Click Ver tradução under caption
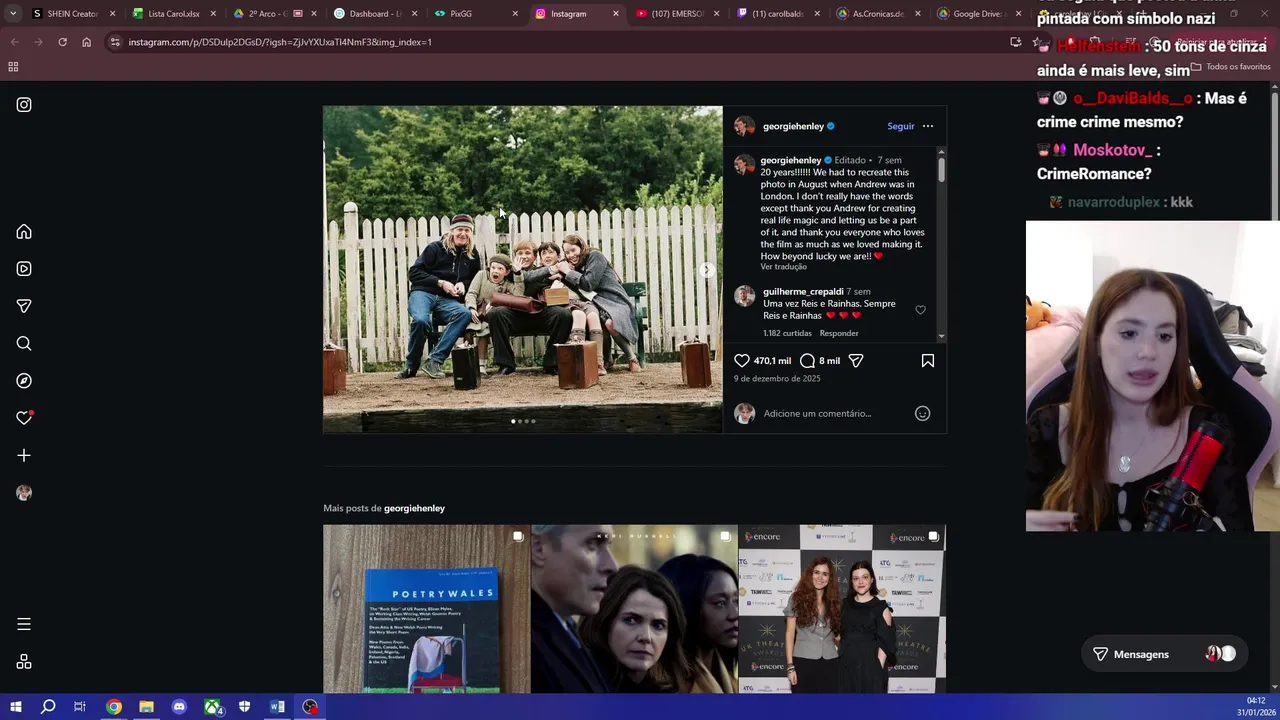This screenshot has height=720, width=1280. tap(783, 267)
